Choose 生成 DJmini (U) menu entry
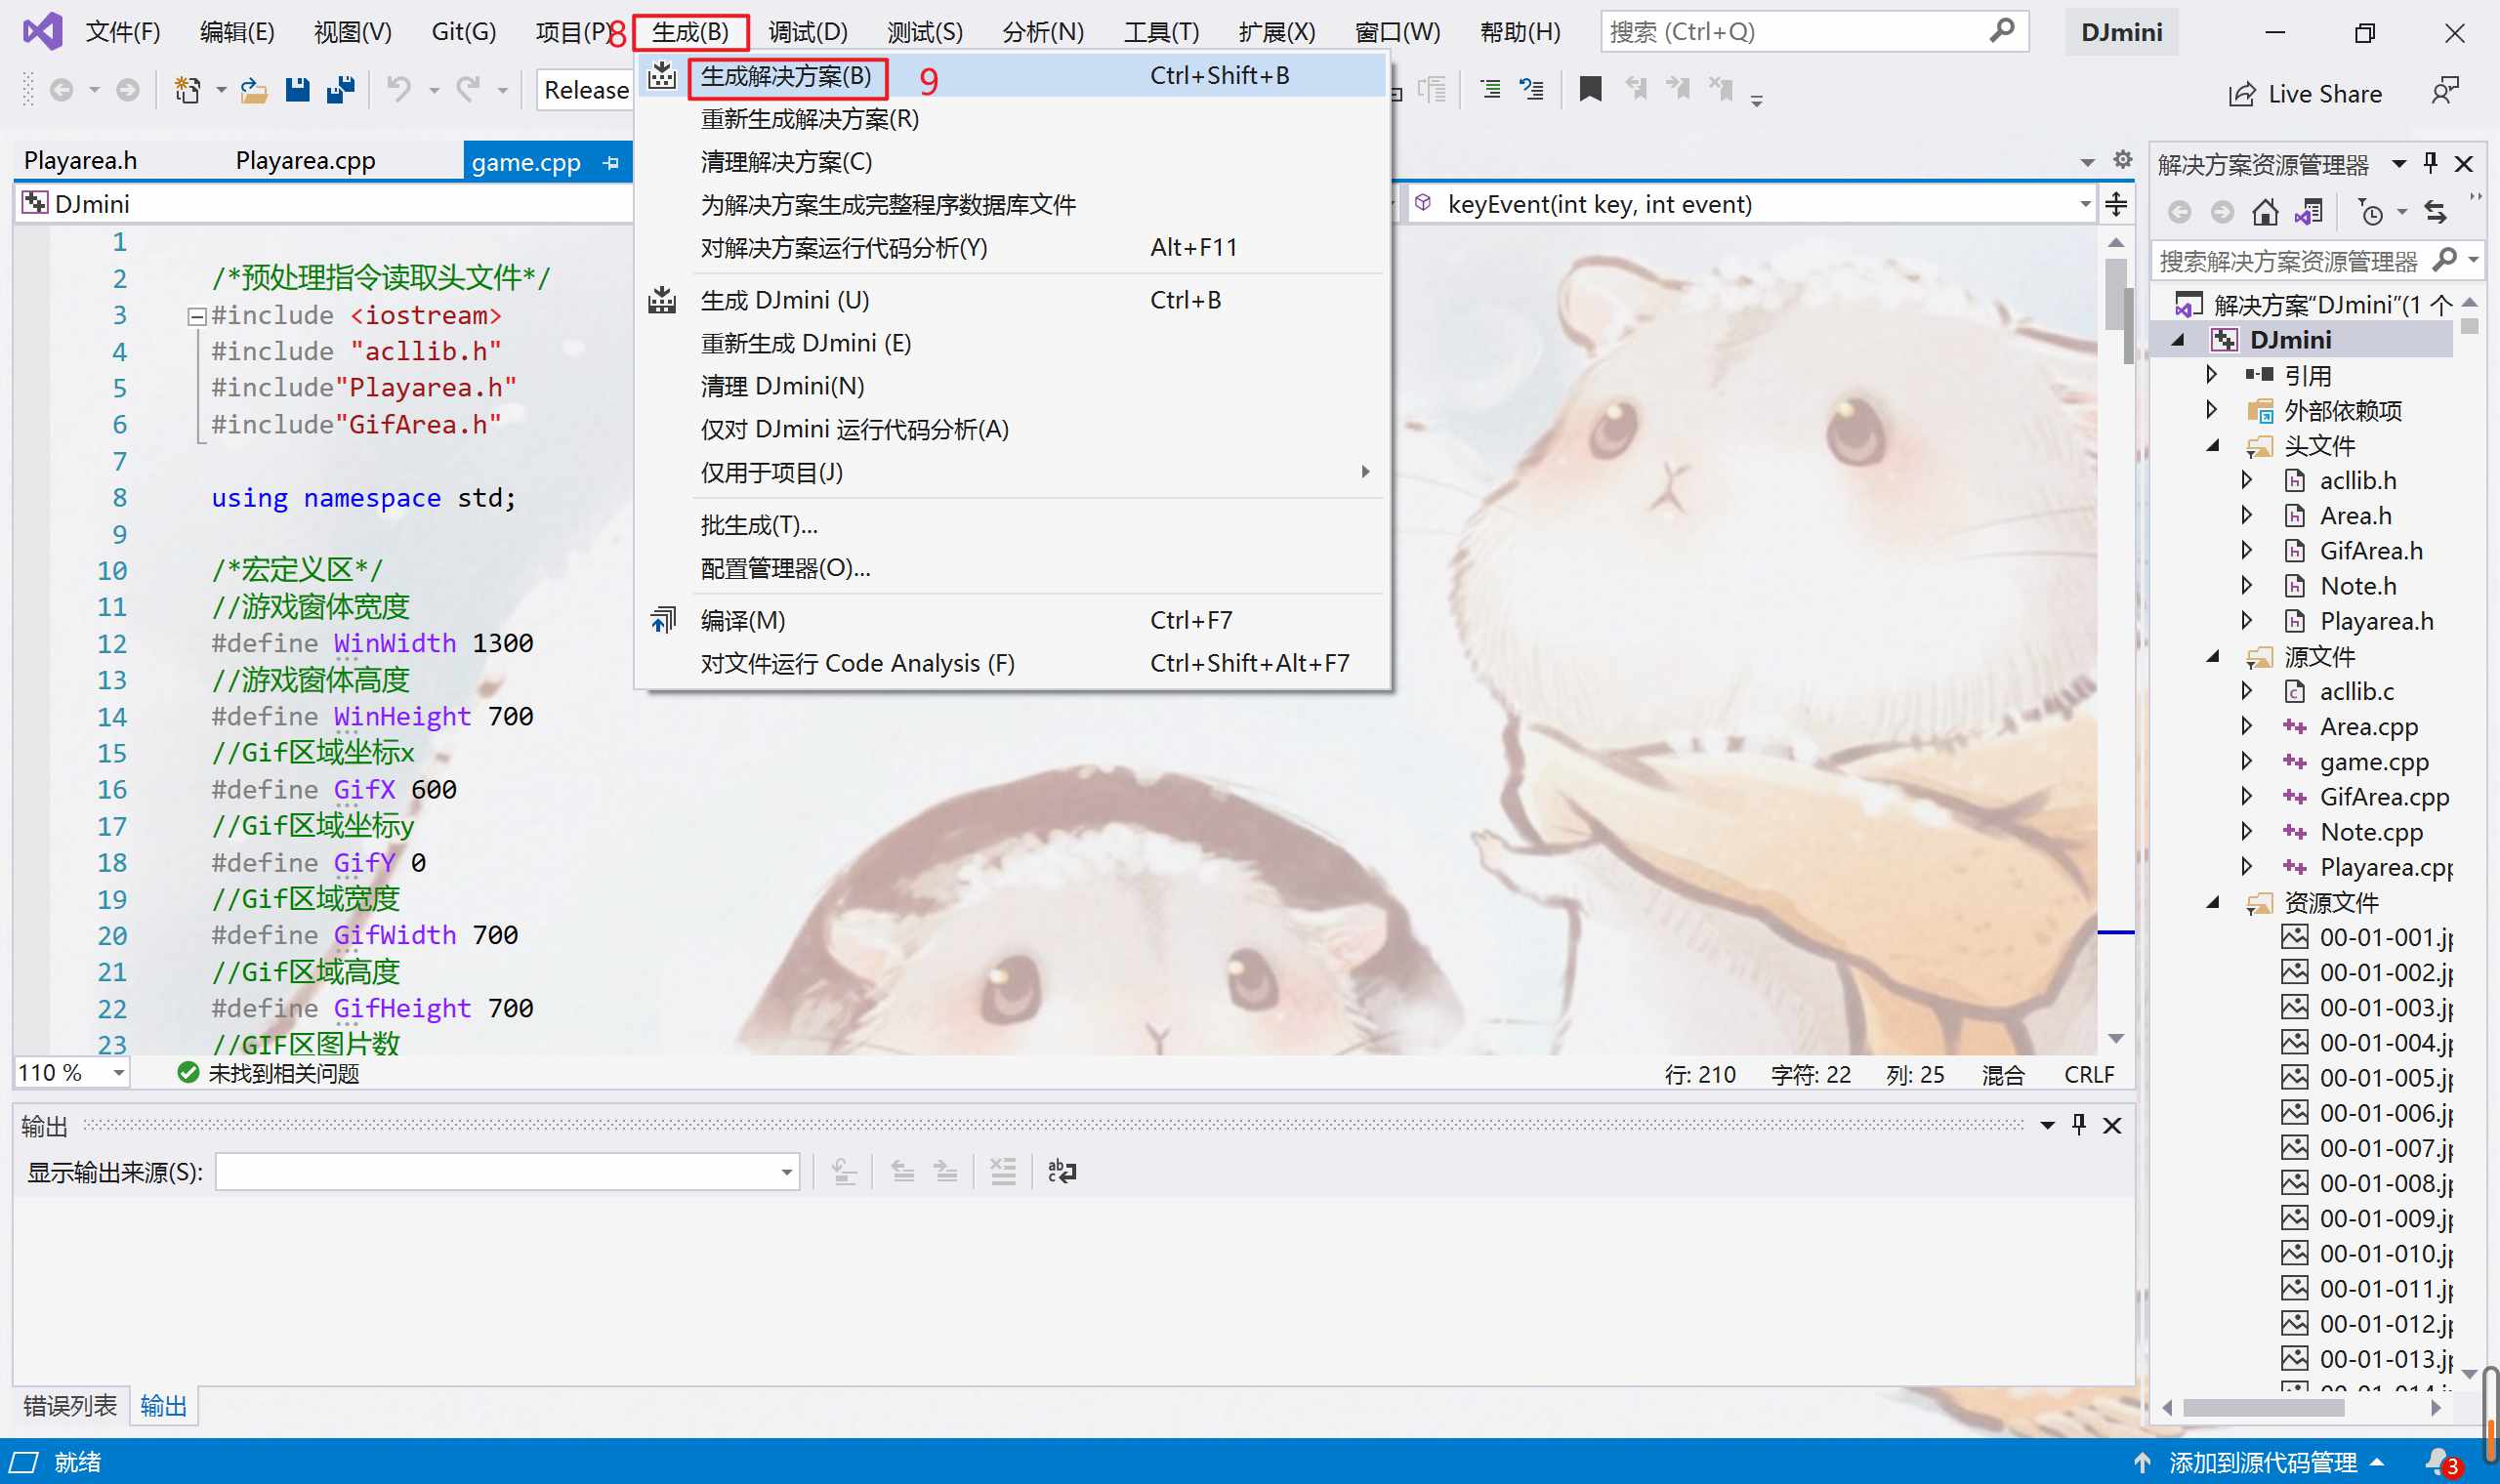 (x=1012, y=300)
